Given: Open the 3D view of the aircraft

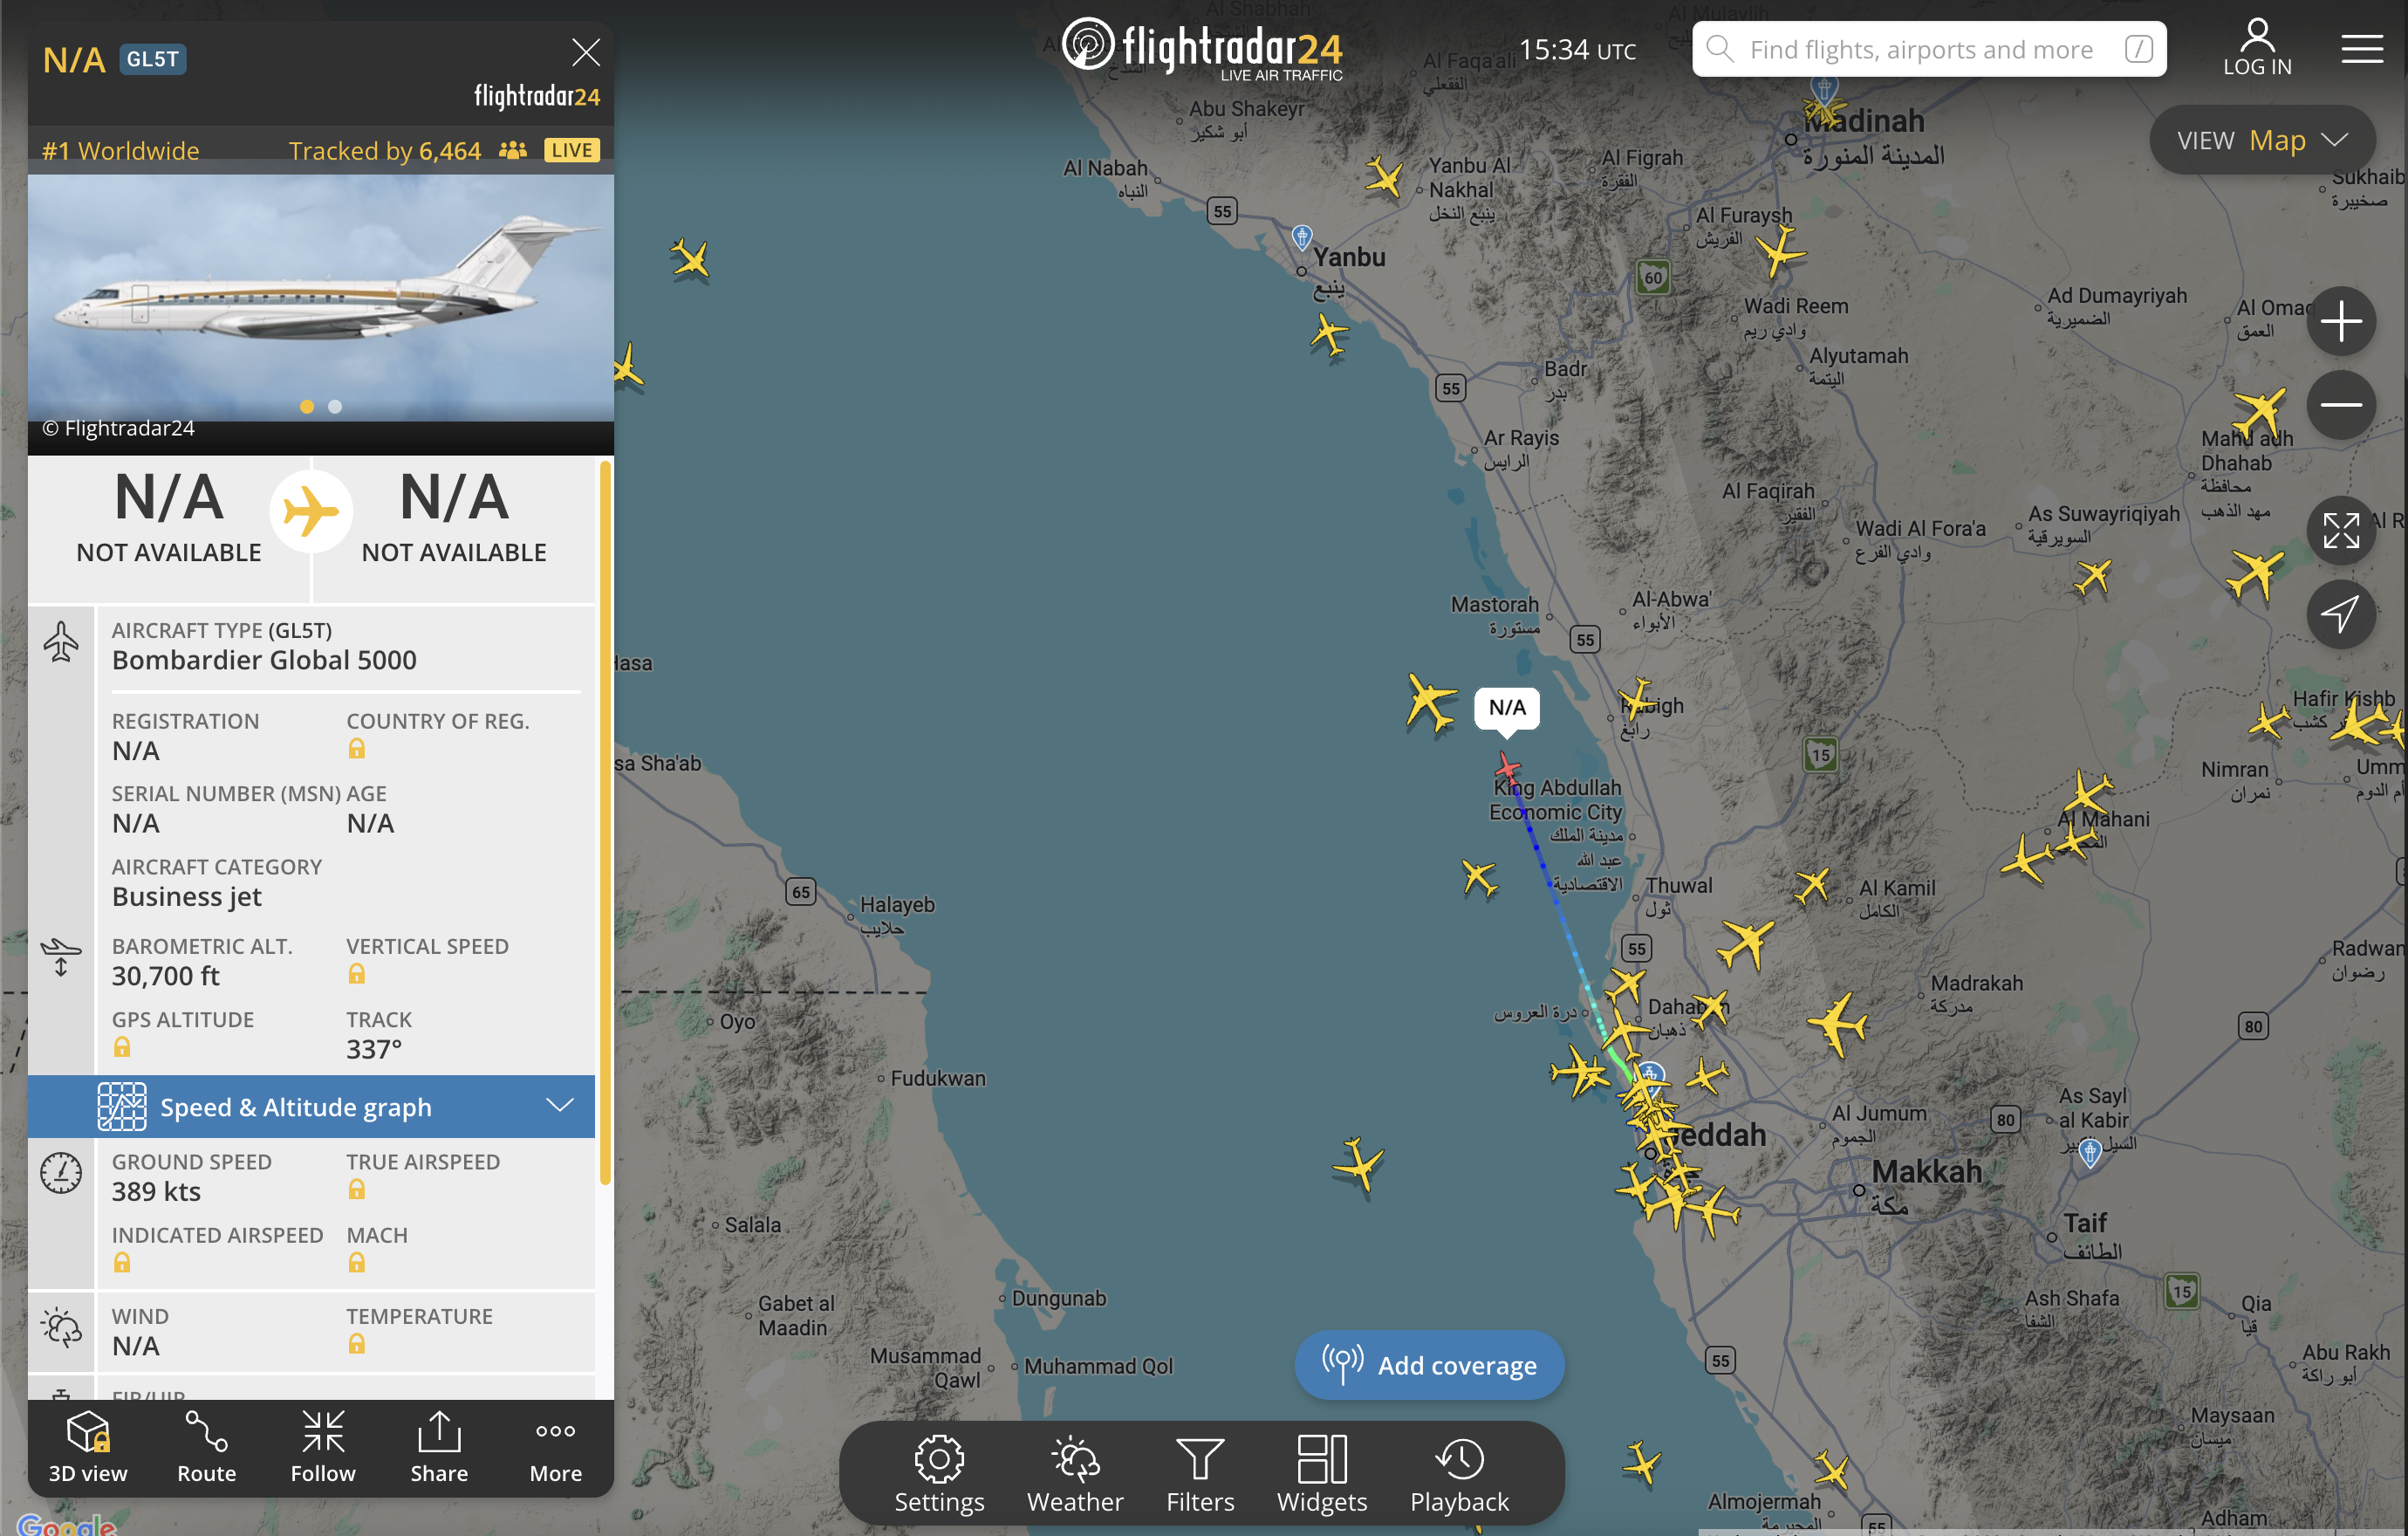Looking at the screenshot, I should (x=88, y=1446).
